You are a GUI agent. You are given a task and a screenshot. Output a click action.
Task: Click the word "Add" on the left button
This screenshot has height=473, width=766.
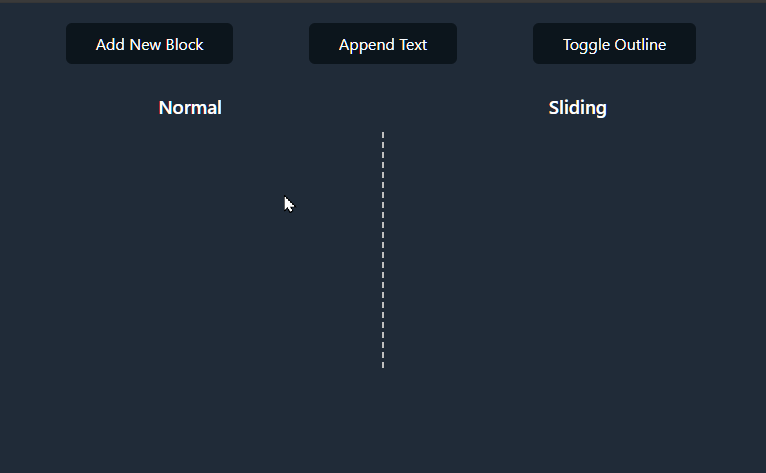(x=110, y=44)
